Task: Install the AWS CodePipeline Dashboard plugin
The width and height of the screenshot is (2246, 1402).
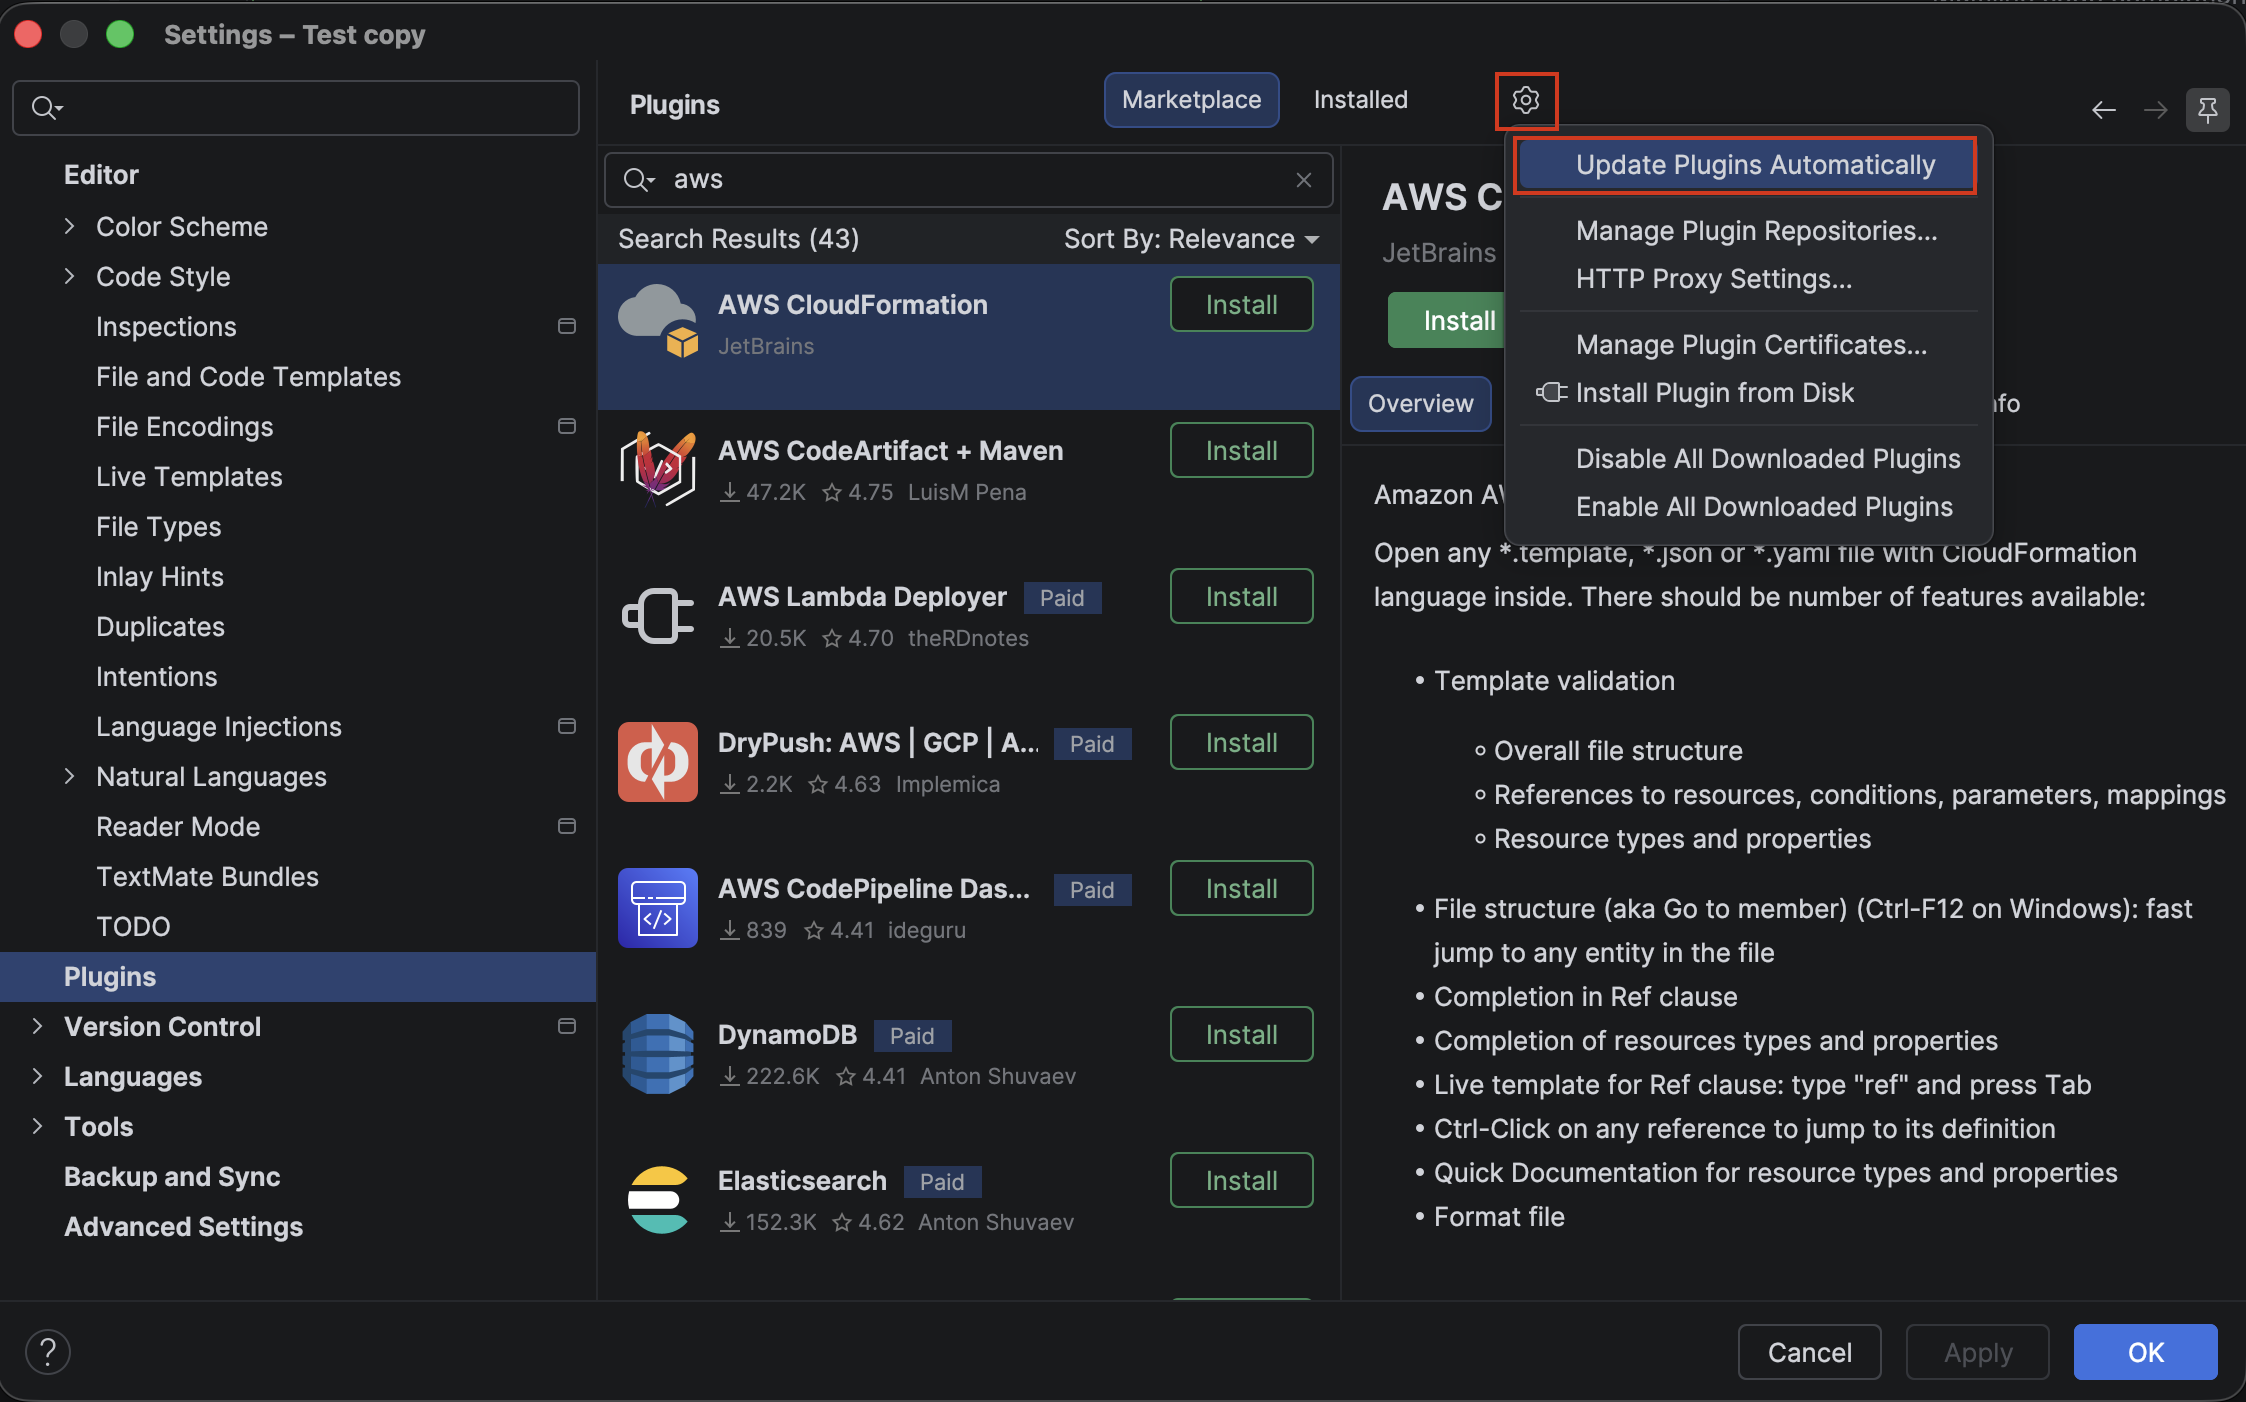Action: [1242, 889]
